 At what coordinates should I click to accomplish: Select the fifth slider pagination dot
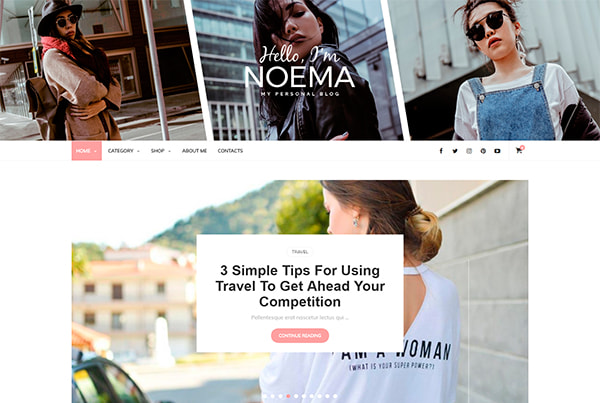(x=296, y=396)
